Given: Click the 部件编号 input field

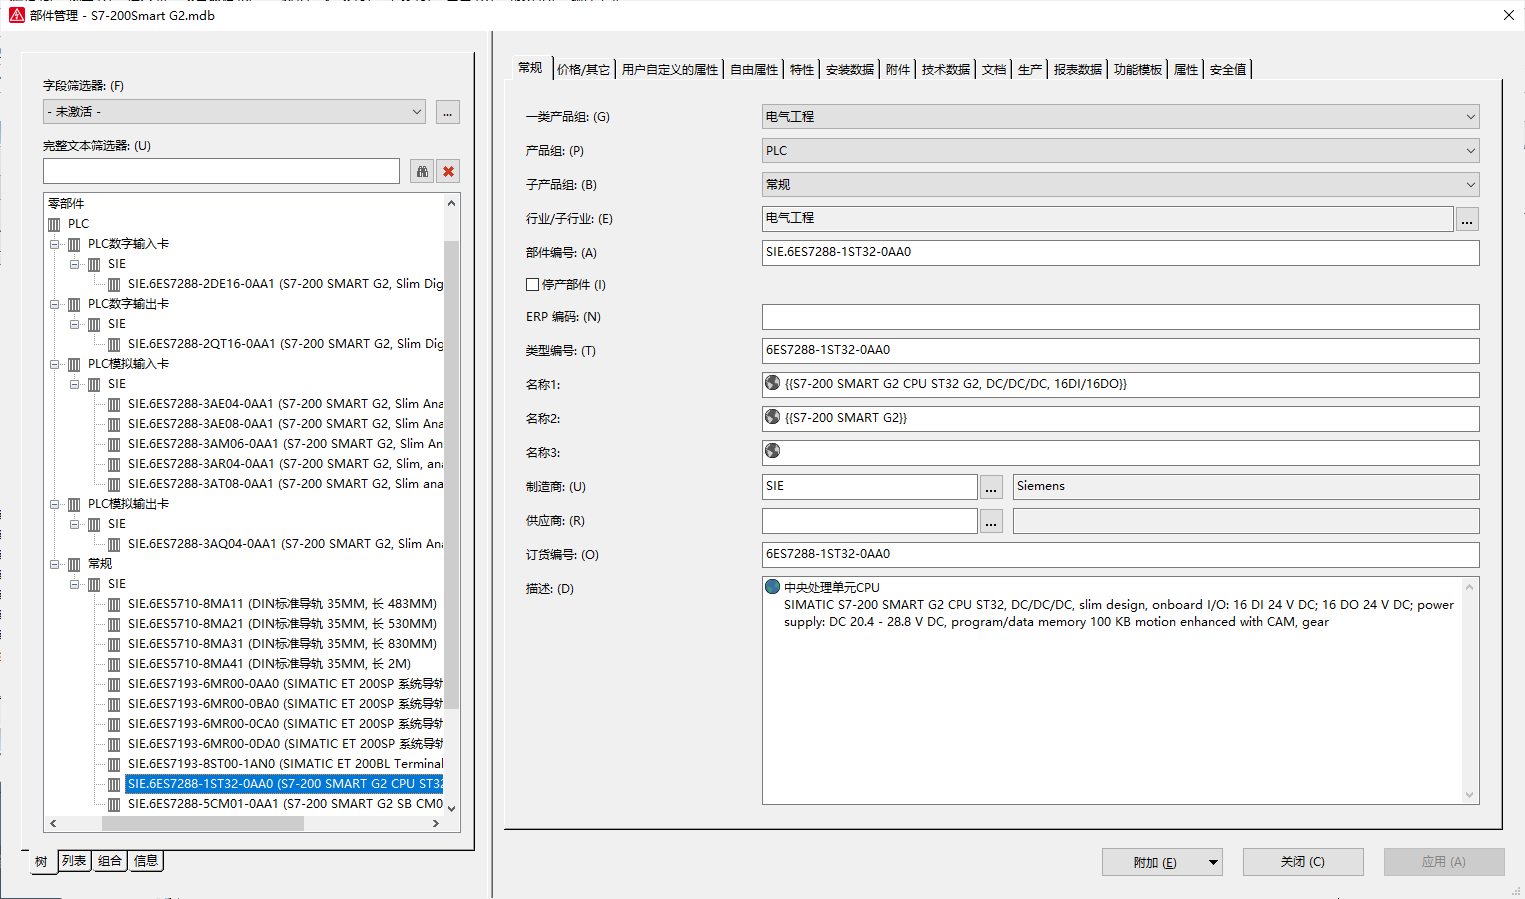Looking at the screenshot, I should tap(1120, 253).
